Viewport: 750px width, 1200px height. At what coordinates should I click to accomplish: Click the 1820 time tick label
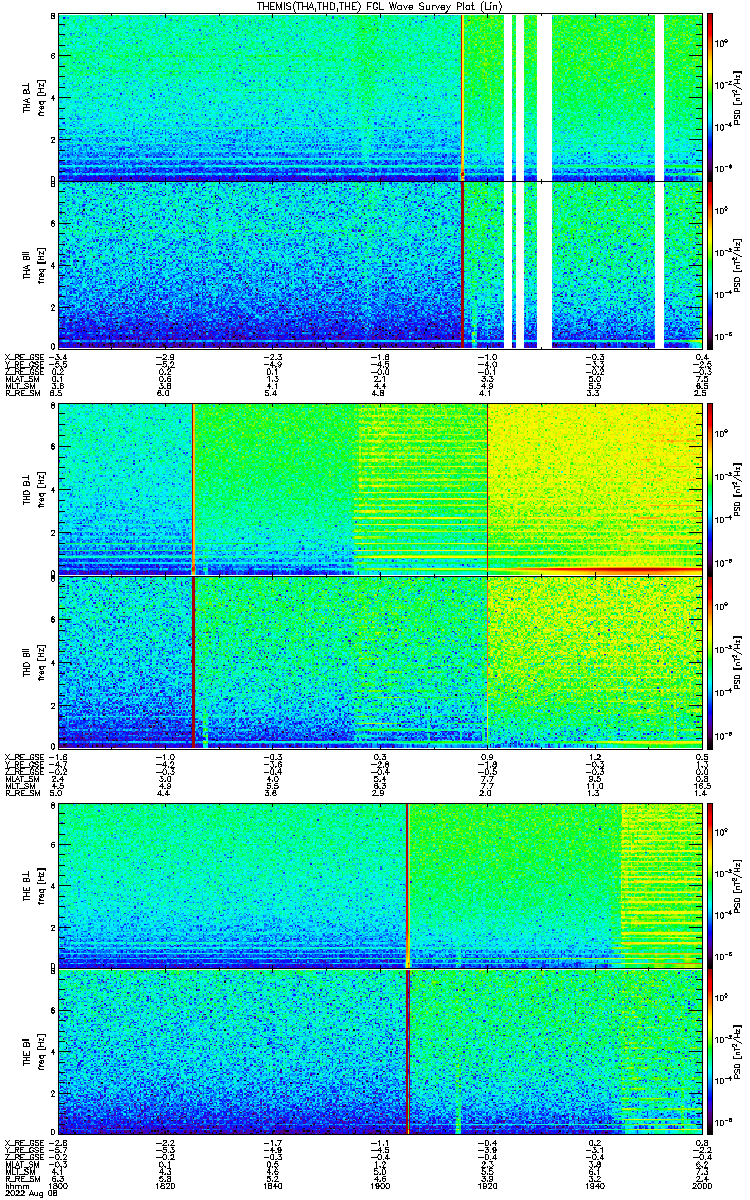166,1187
